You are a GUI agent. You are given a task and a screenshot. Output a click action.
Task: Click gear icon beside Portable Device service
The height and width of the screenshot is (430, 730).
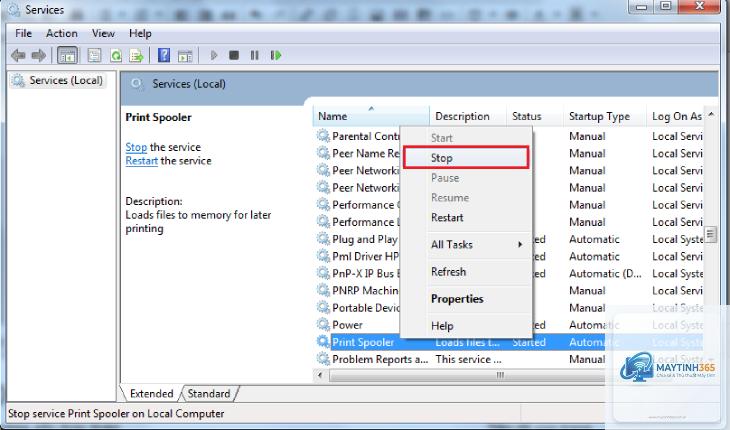(x=323, y=308)
